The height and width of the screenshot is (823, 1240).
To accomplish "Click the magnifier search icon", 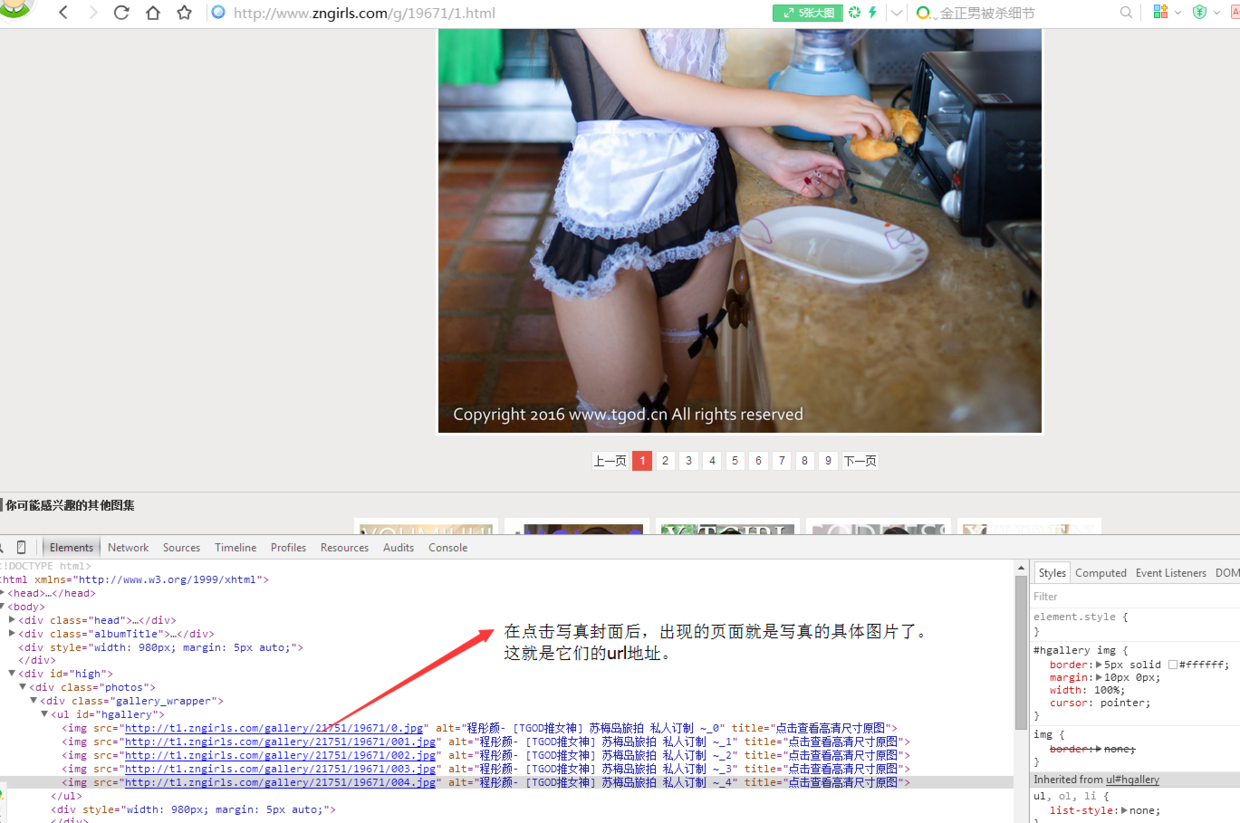I will [x=1126, y=13].
